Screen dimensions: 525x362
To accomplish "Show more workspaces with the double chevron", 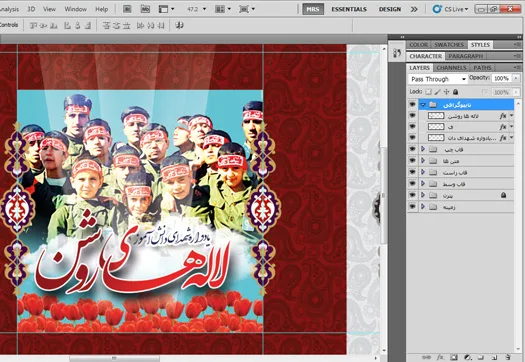I will pyautogui.click(x=414, y=9).
